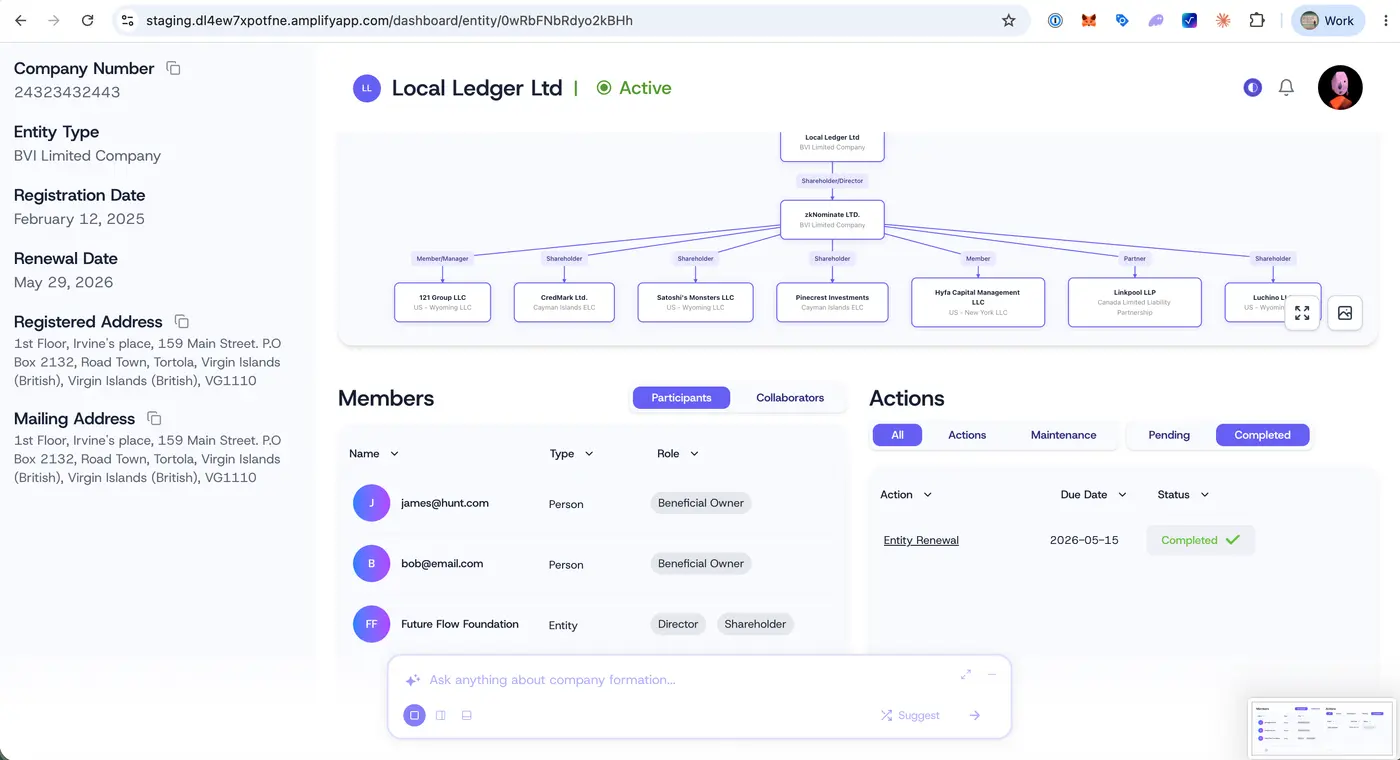Open the Role column dropdown

677,454
